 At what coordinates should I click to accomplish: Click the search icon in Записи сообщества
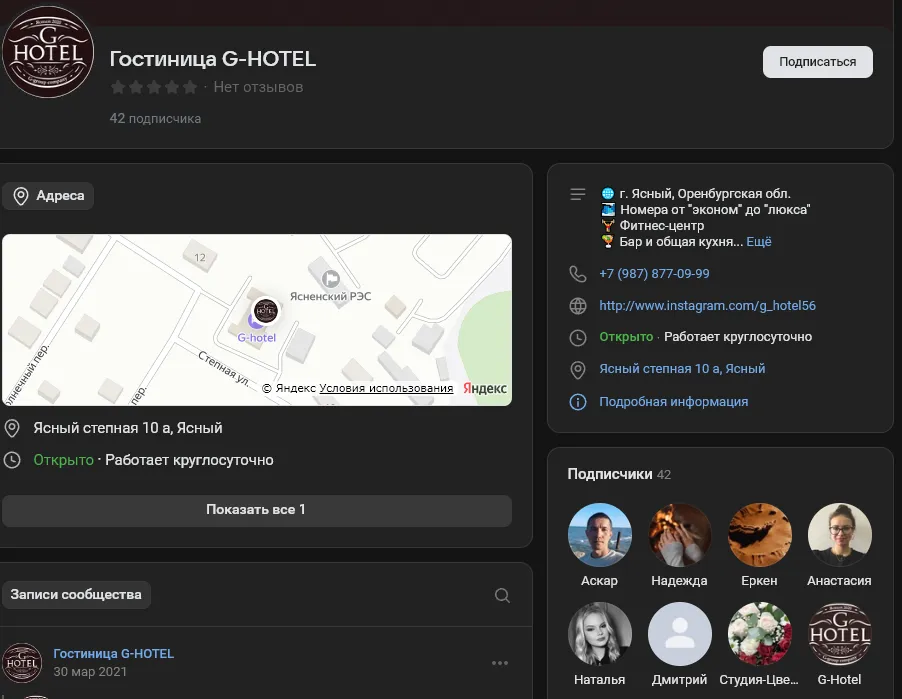(501, 594)
